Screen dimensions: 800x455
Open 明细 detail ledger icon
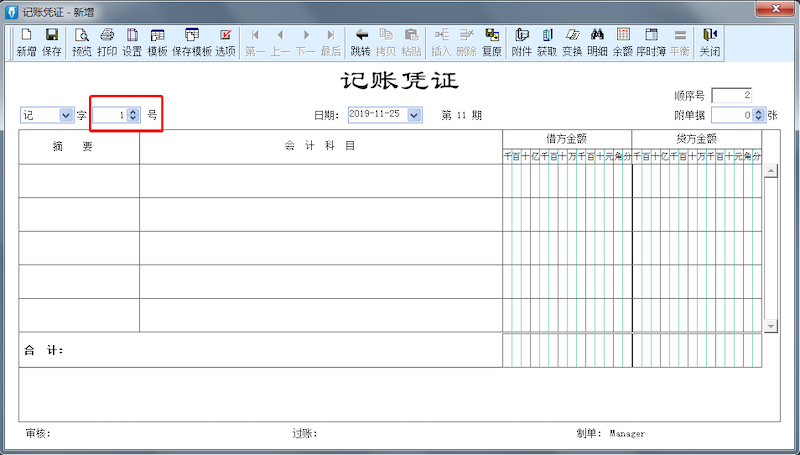(597, 43)
